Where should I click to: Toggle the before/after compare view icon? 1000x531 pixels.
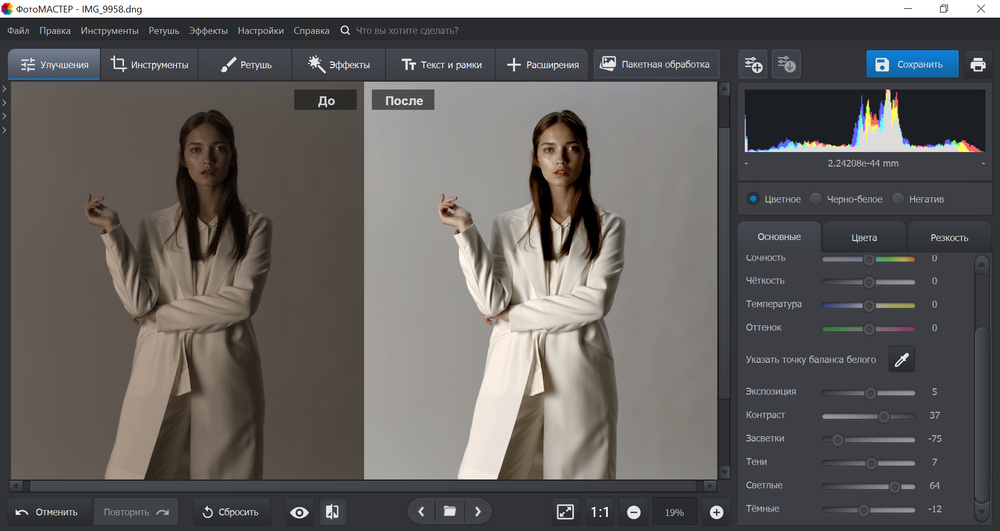point(332,512)
